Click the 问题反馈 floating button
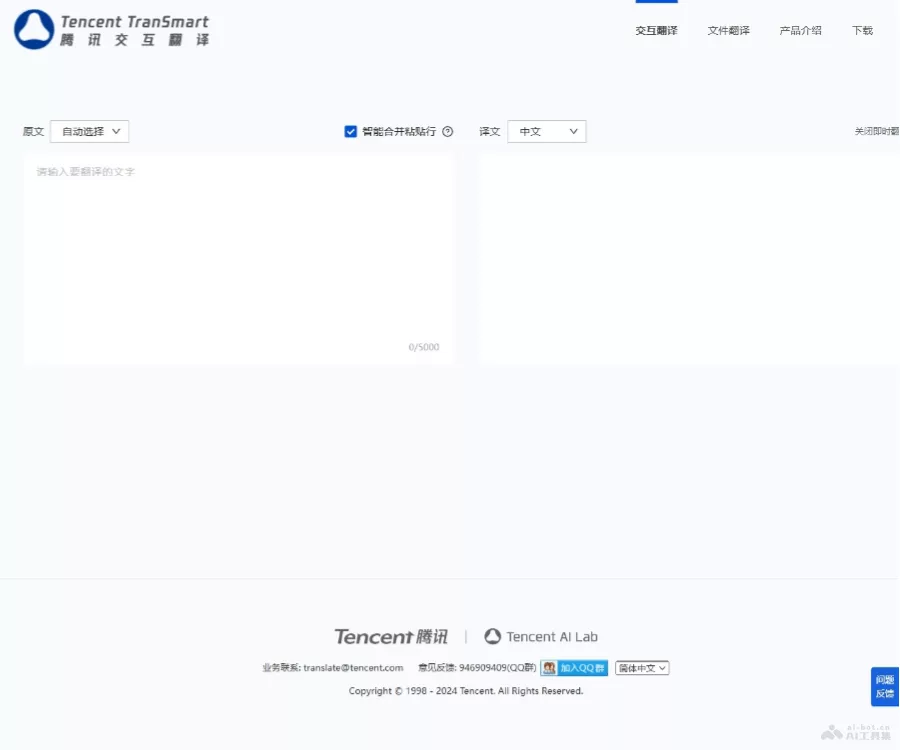The image size is (900, 750). click(x=885, y=686)
